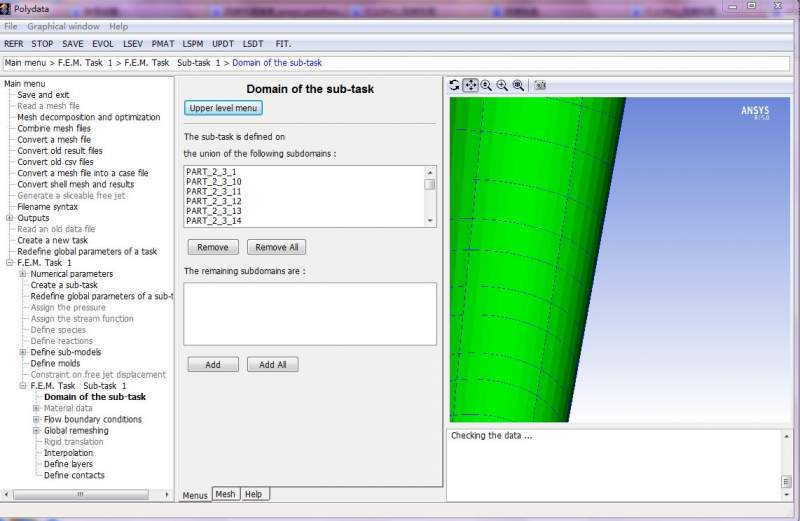The height and width of the screenshot is (521, 800).
Task: Click Define molds in the tree
Action: tap(55, 363)
